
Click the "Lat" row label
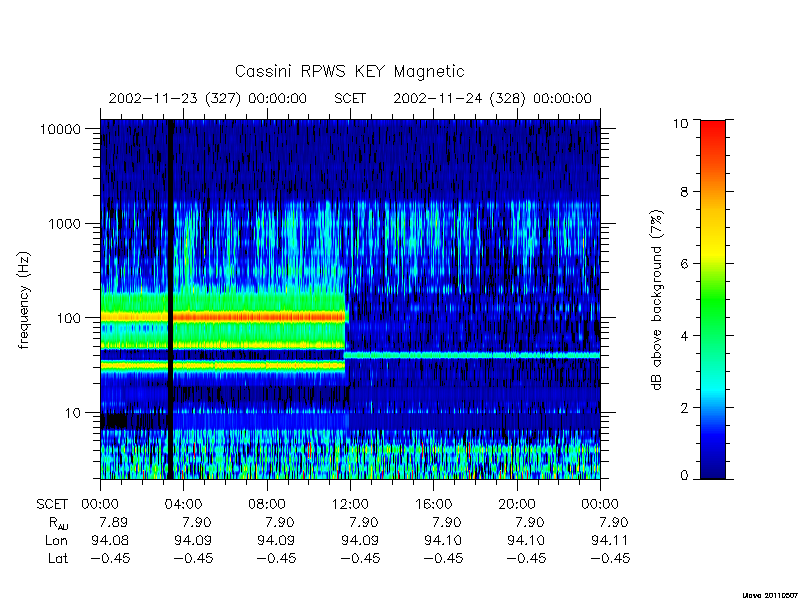pyautogui.click(x=58, y=558)
